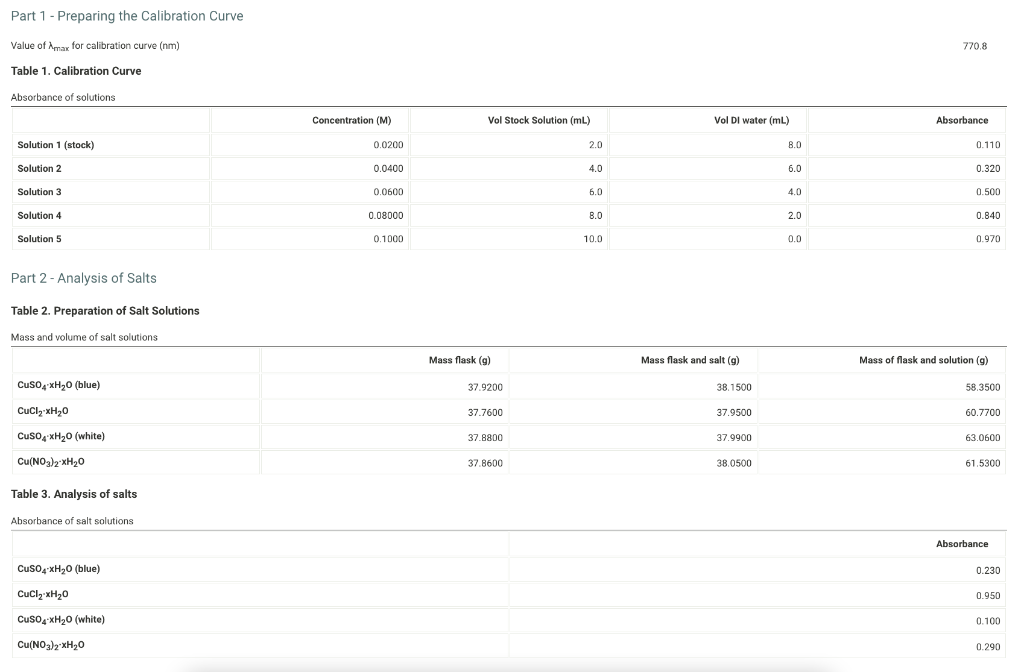Select white CuSO4 flask-and-salt mass 37.9900
This screenshot has width=1024, height=672.
734,438
